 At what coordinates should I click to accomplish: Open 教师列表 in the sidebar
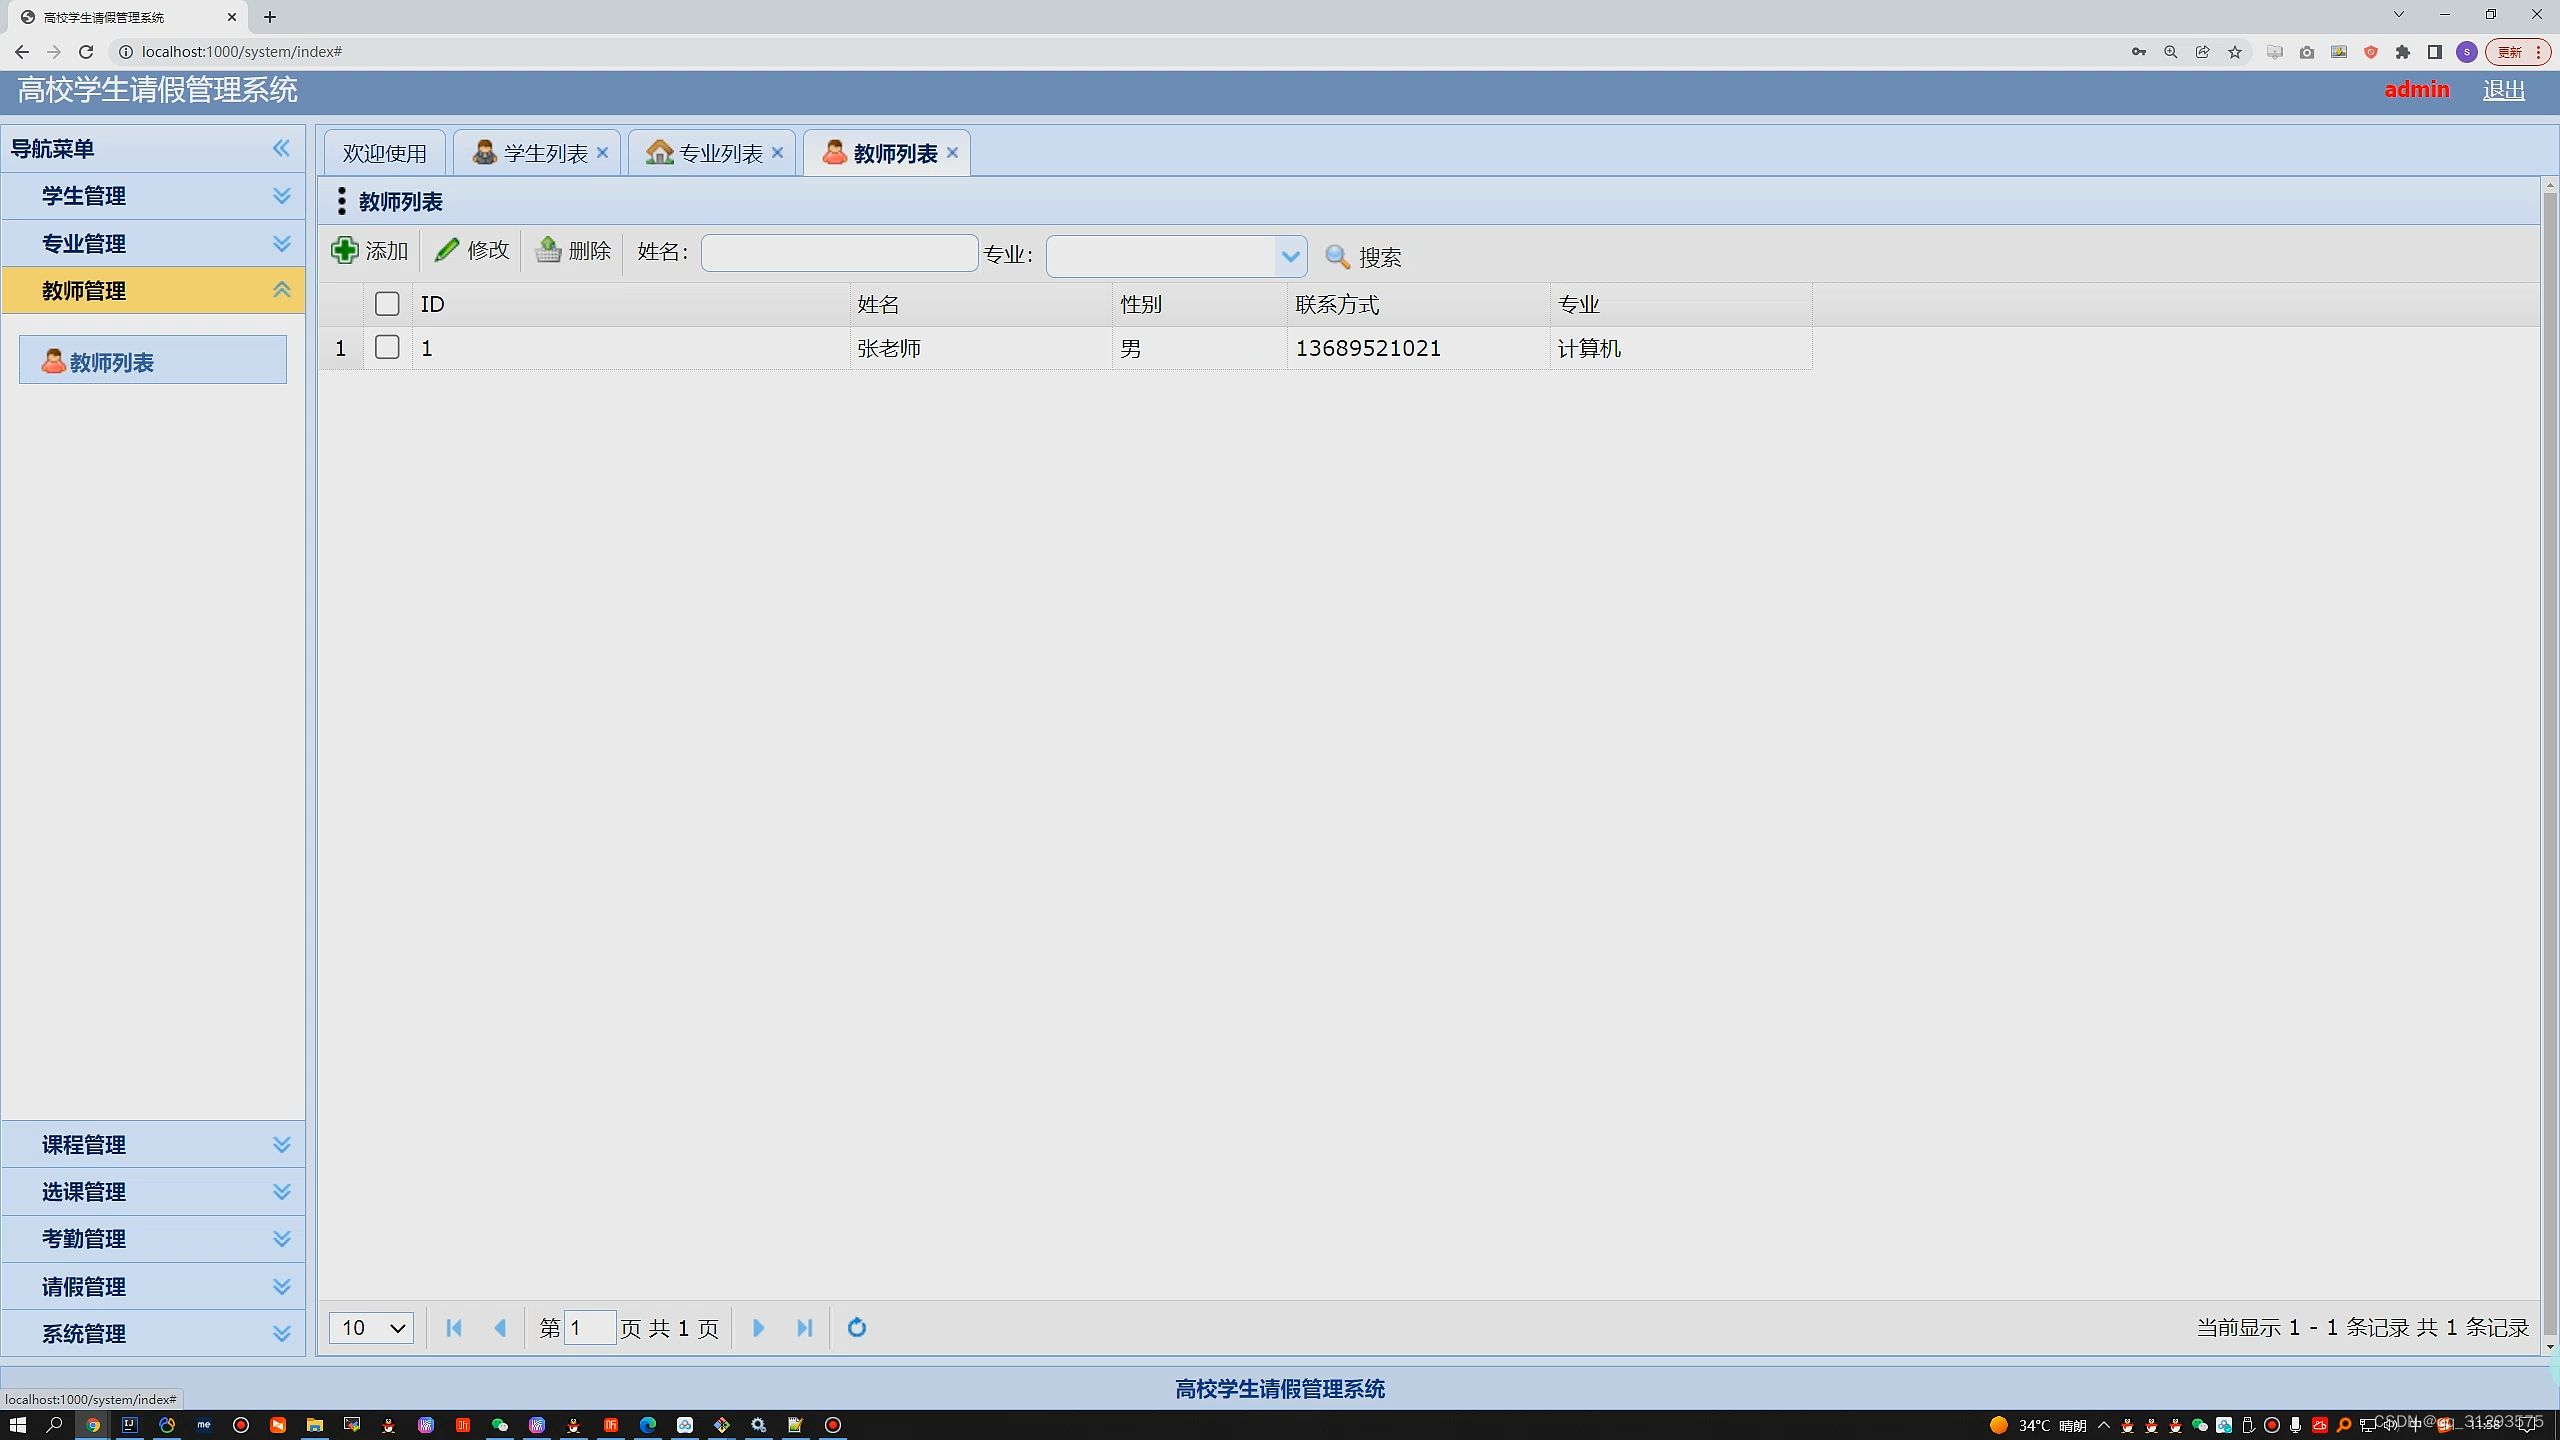click(x=112, y=362)
